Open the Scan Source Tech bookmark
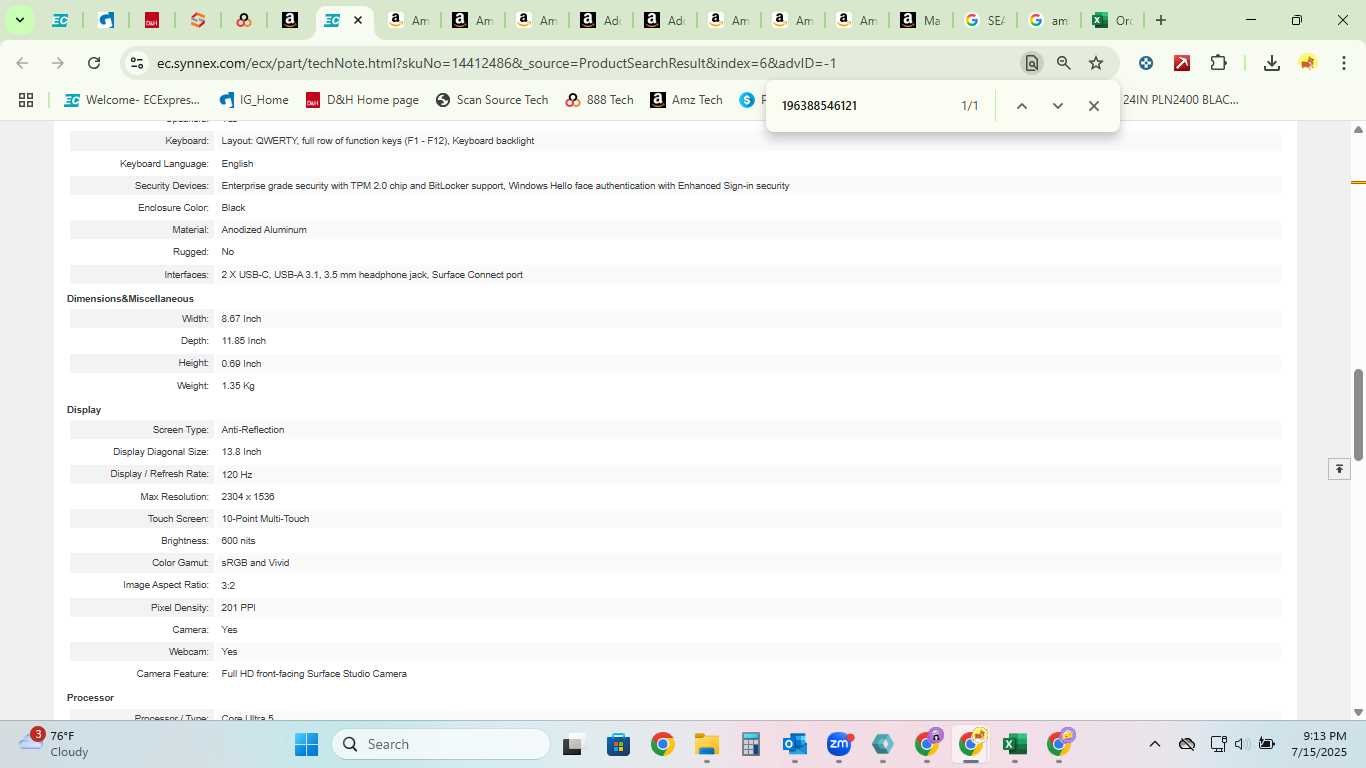 point(492,100)
